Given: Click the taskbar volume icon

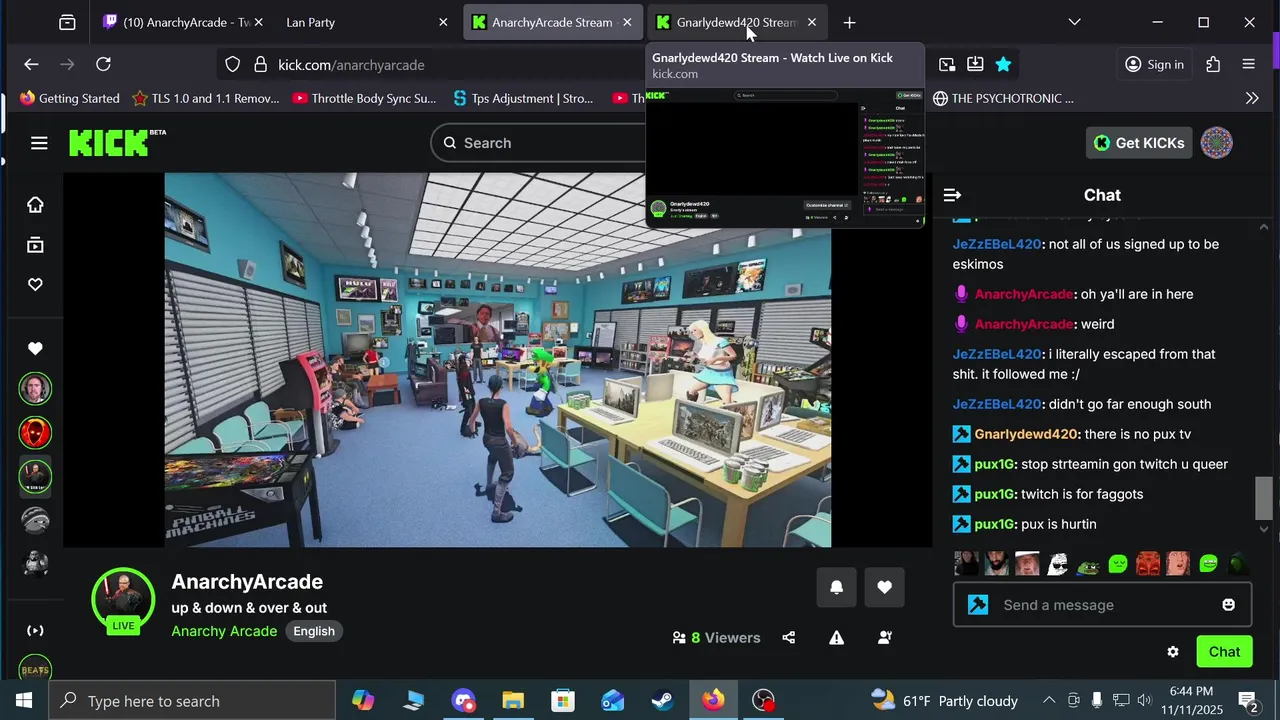Looking at the screenshot, I should (1145, 701).
